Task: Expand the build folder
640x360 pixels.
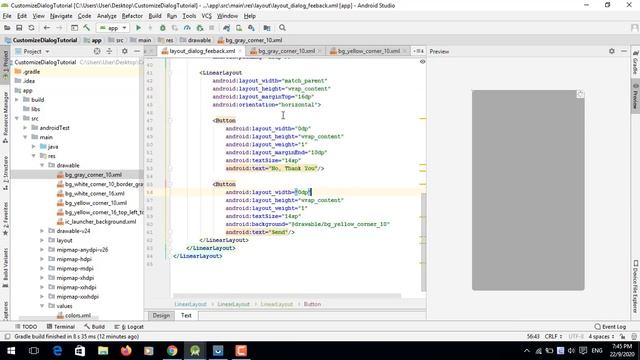Action: (x=17, y=100)
